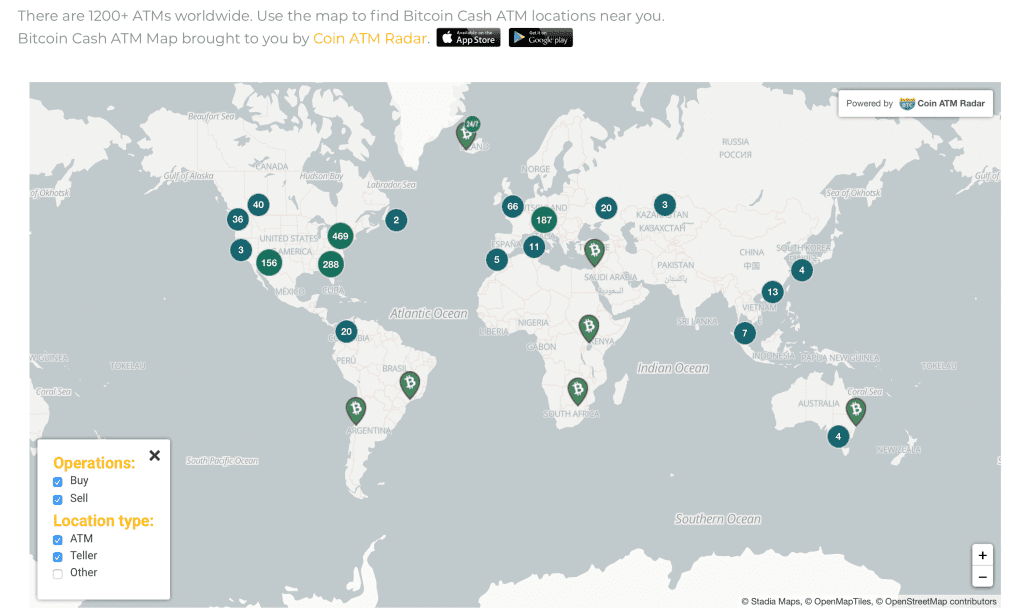
Task: Select the Bitcoin Cash pin in Brazil
Action: pos(409,384)
